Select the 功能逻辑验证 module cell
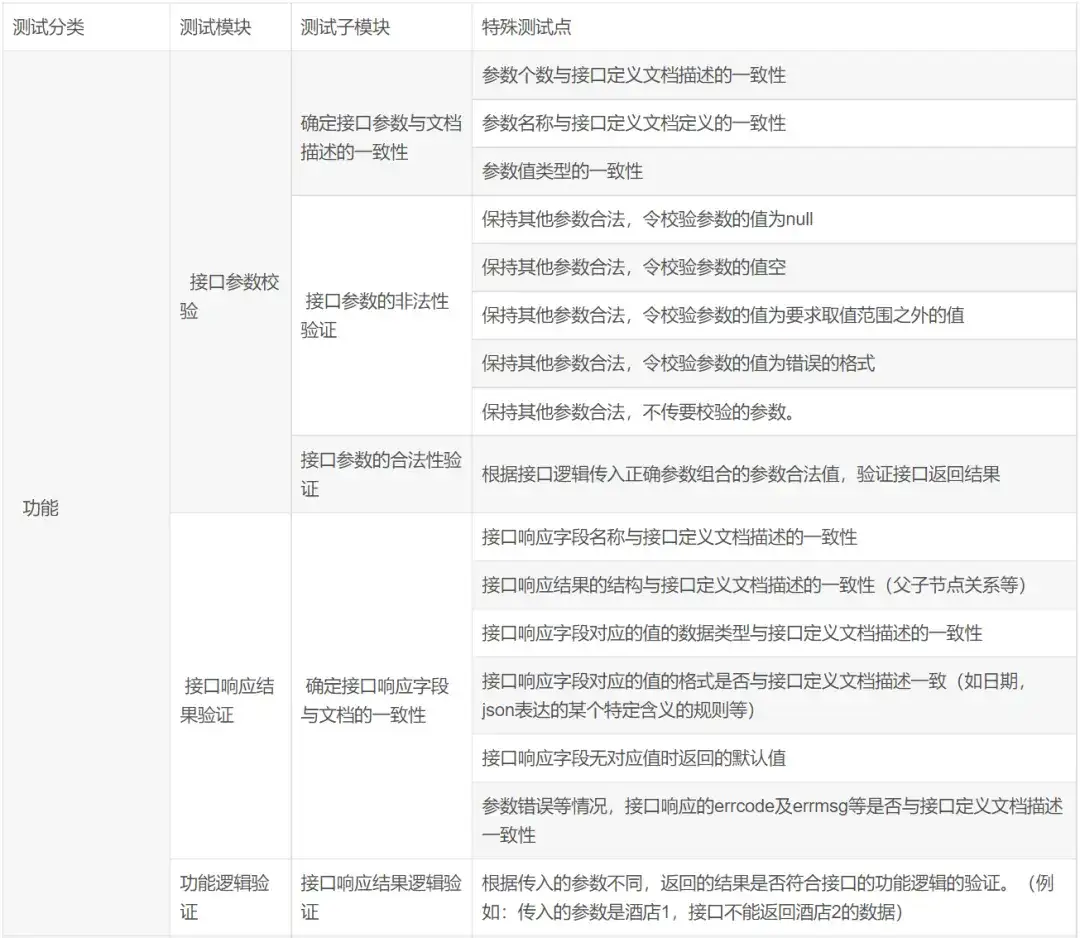 point(230,897)
